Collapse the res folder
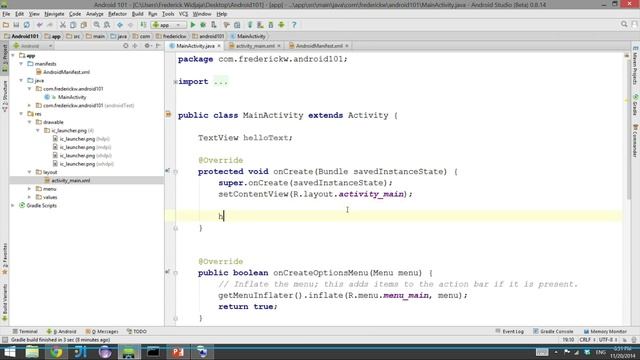 (x=21, y=114)
